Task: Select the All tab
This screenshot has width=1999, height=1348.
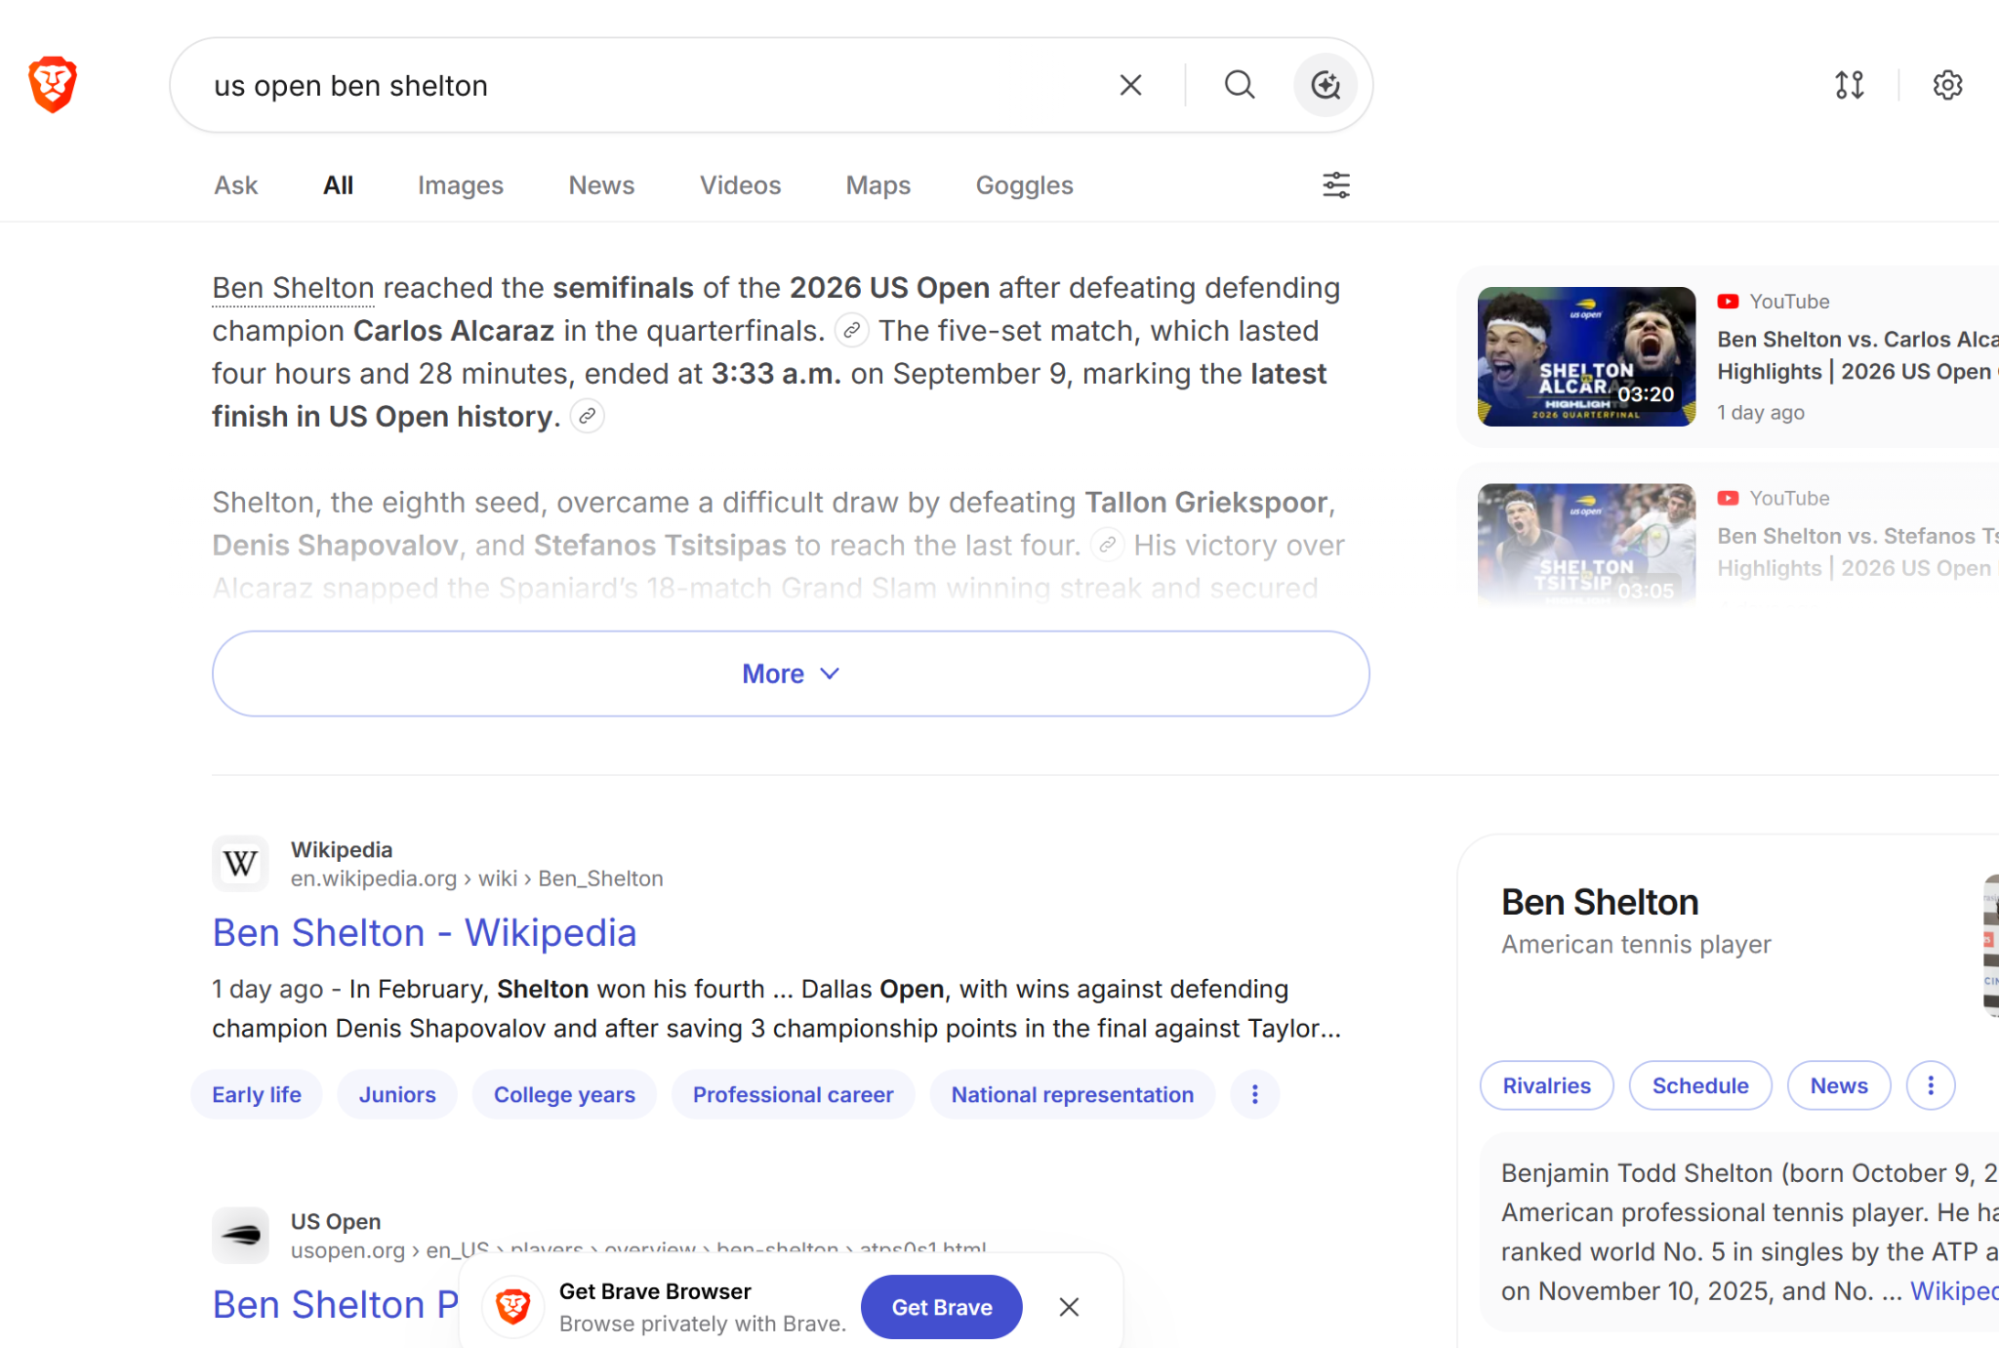Action: tap(338, 185)
